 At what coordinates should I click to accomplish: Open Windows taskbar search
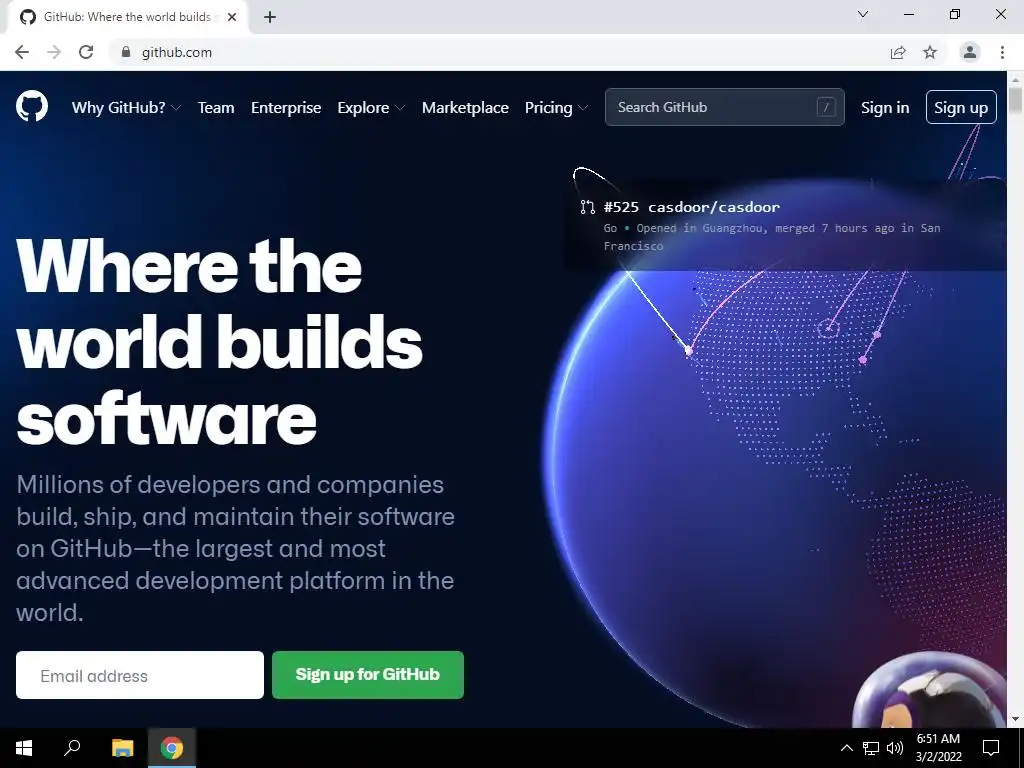click(72, 748)
